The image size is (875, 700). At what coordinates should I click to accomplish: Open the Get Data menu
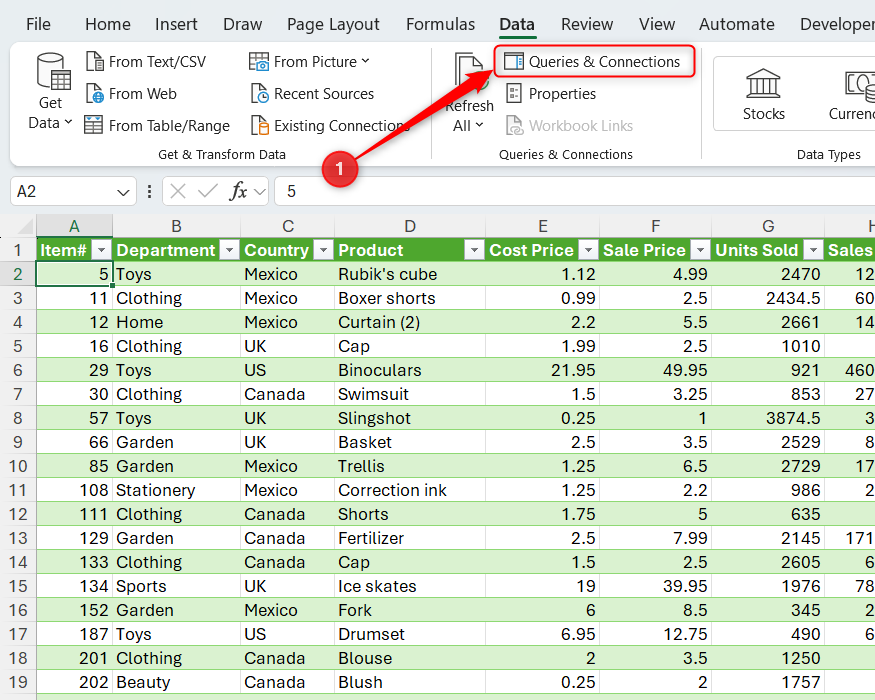coord(50,92)
